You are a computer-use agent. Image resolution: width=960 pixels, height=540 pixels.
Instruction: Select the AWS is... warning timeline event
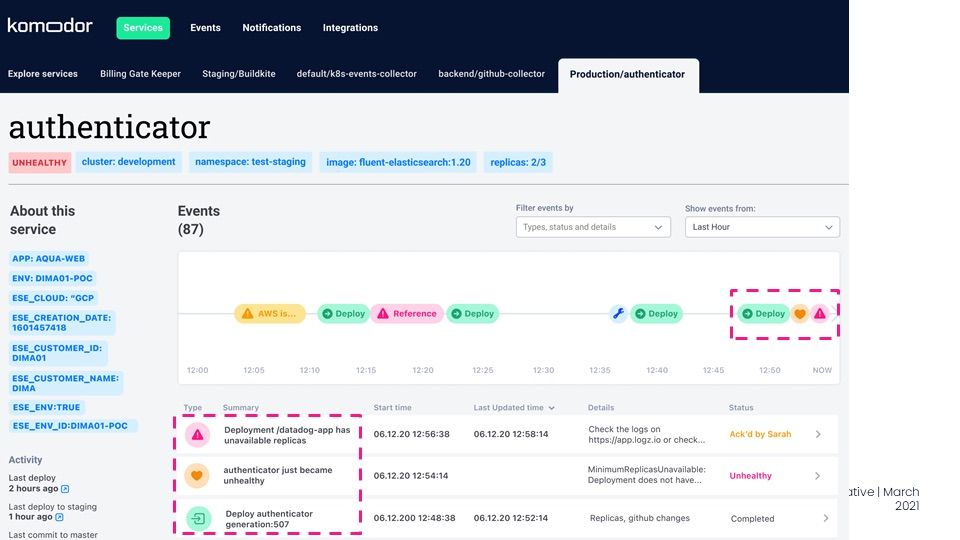click(270, 313)
